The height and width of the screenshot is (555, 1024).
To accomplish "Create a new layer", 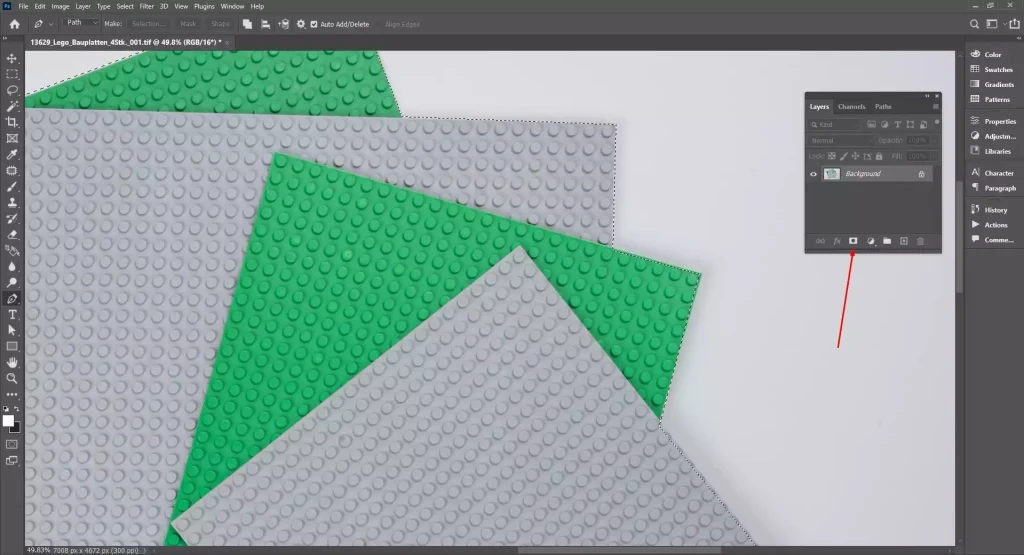I will point(904,241).
